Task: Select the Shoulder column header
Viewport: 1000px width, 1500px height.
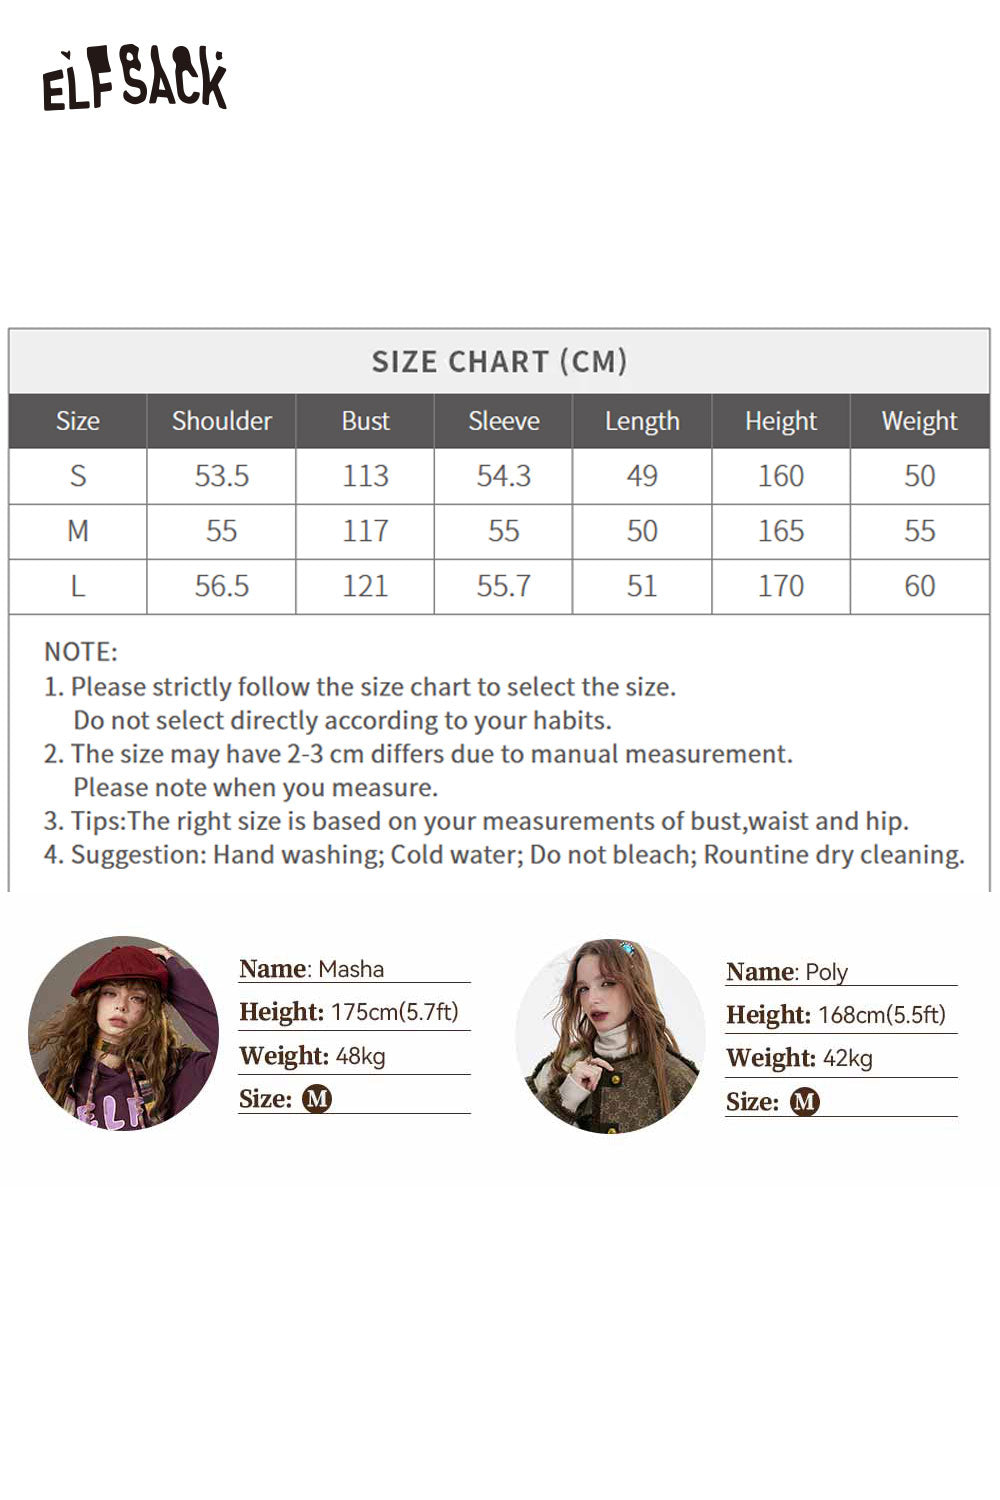Action: pyautogui.click(x=221, y=421)
